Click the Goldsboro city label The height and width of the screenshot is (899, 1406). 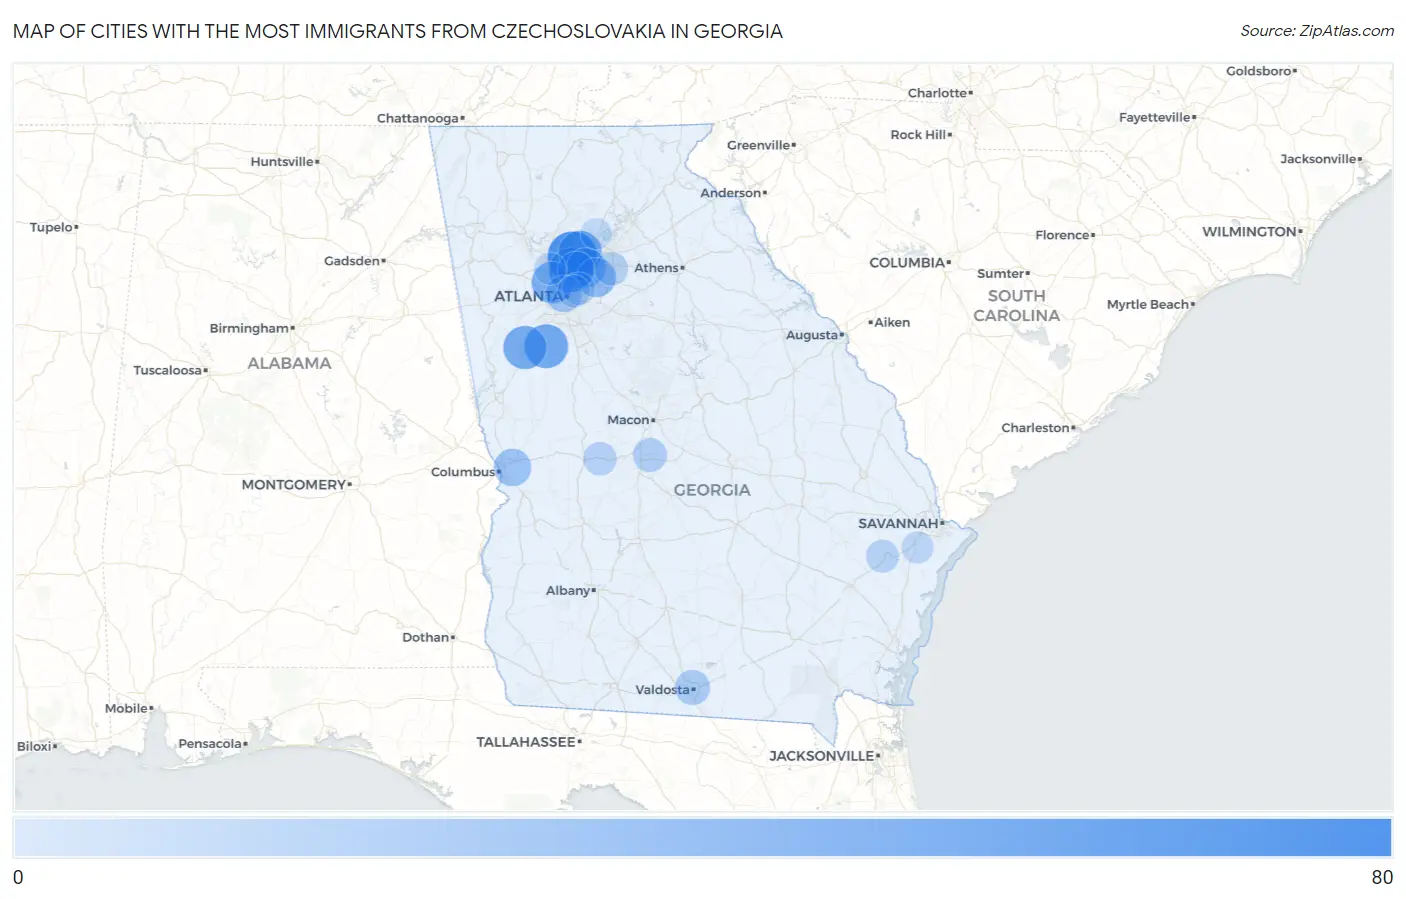click(1259, 72)
